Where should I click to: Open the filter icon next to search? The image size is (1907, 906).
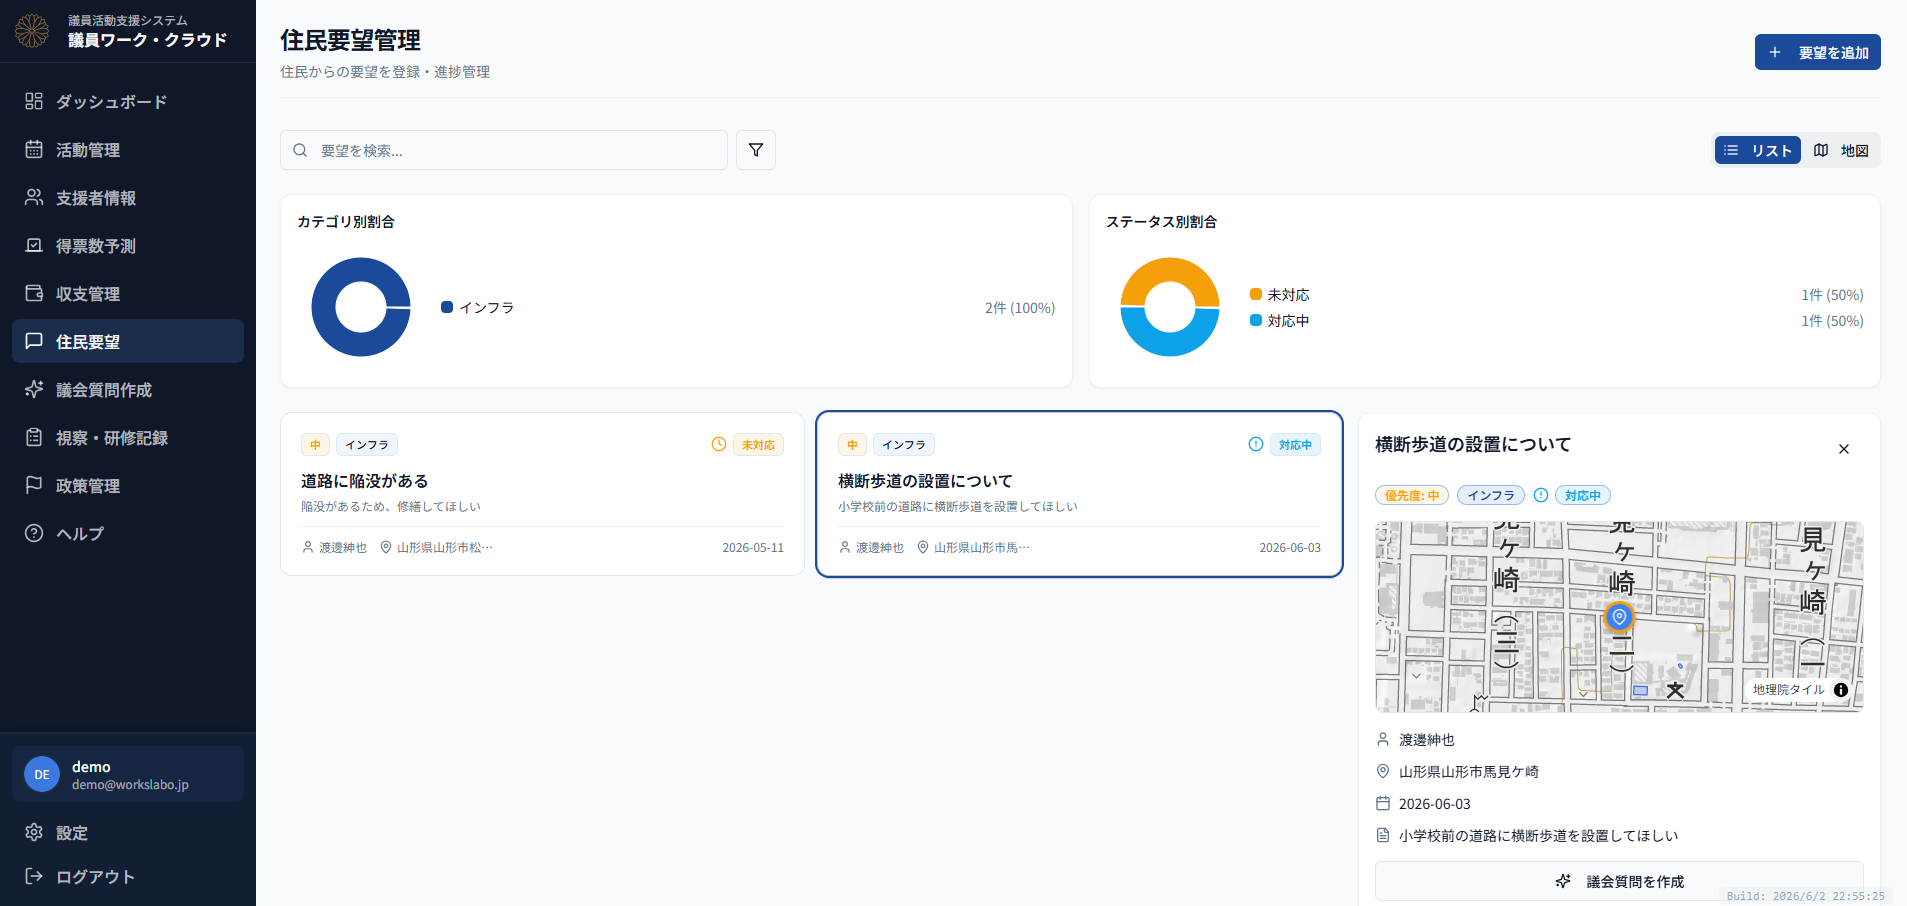coord(756,150)
